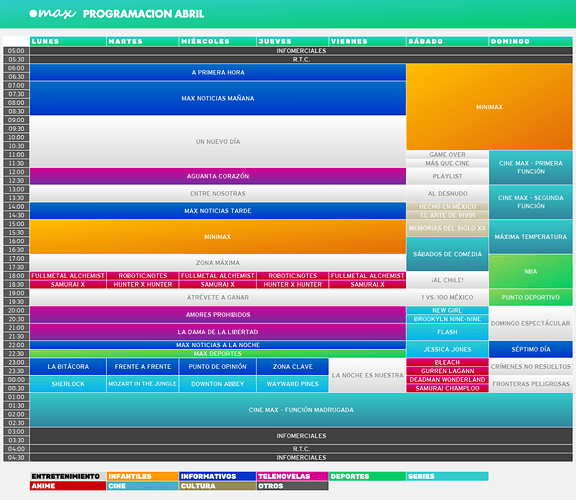
Task: Click the TELENOVELAS magenta legend swatch
Action: tap(292, 476)
